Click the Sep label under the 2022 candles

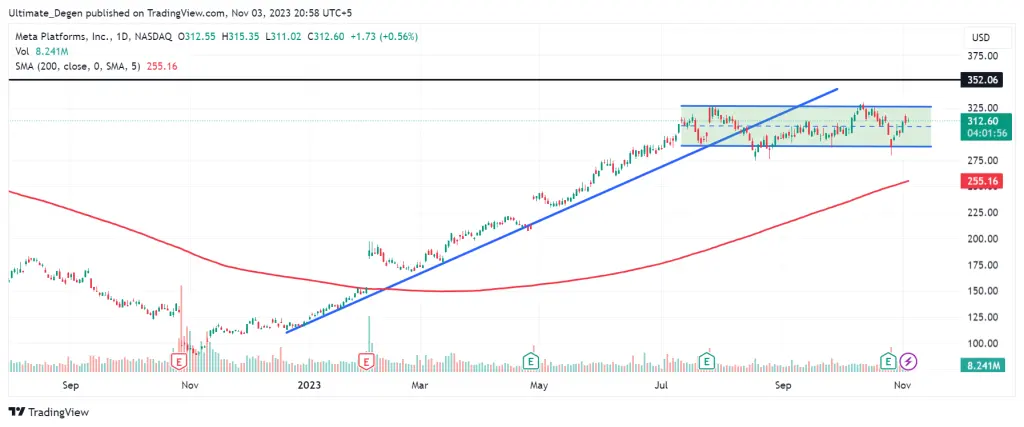(x=71, y=386)
